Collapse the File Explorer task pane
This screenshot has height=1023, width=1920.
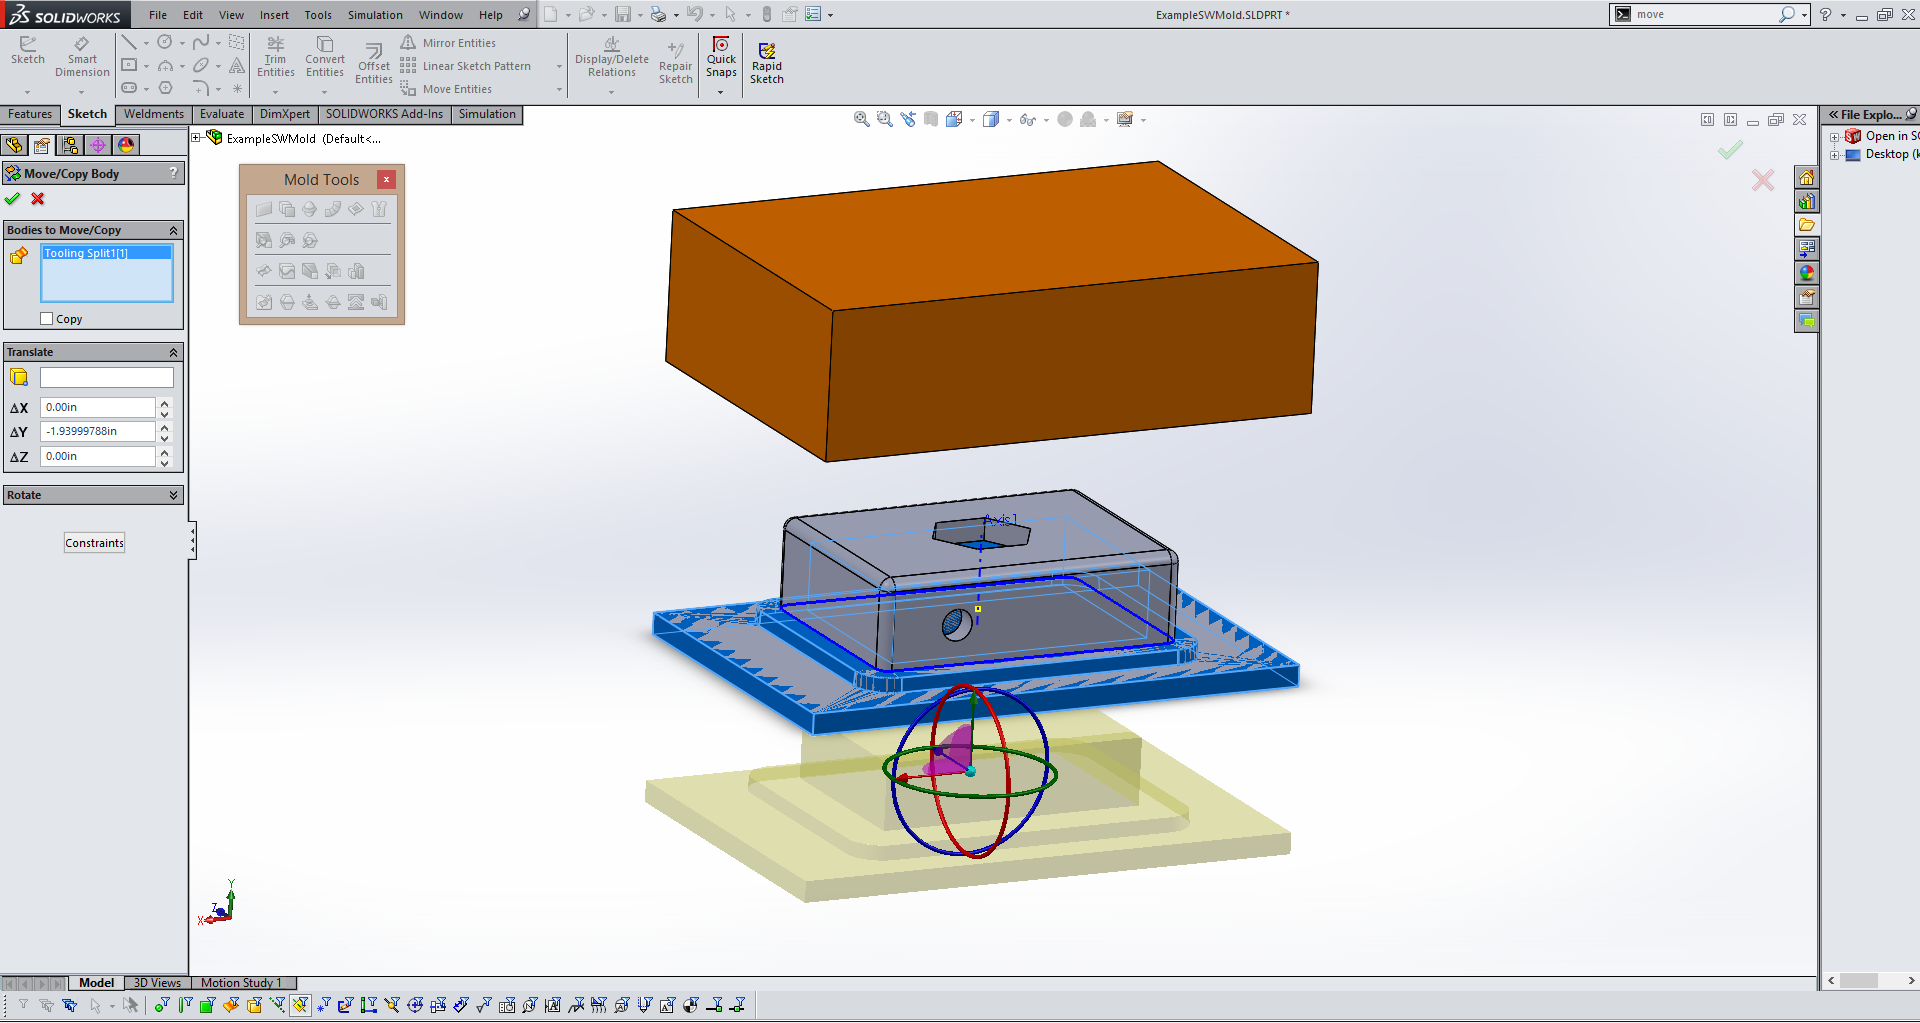coord(1834,115)
